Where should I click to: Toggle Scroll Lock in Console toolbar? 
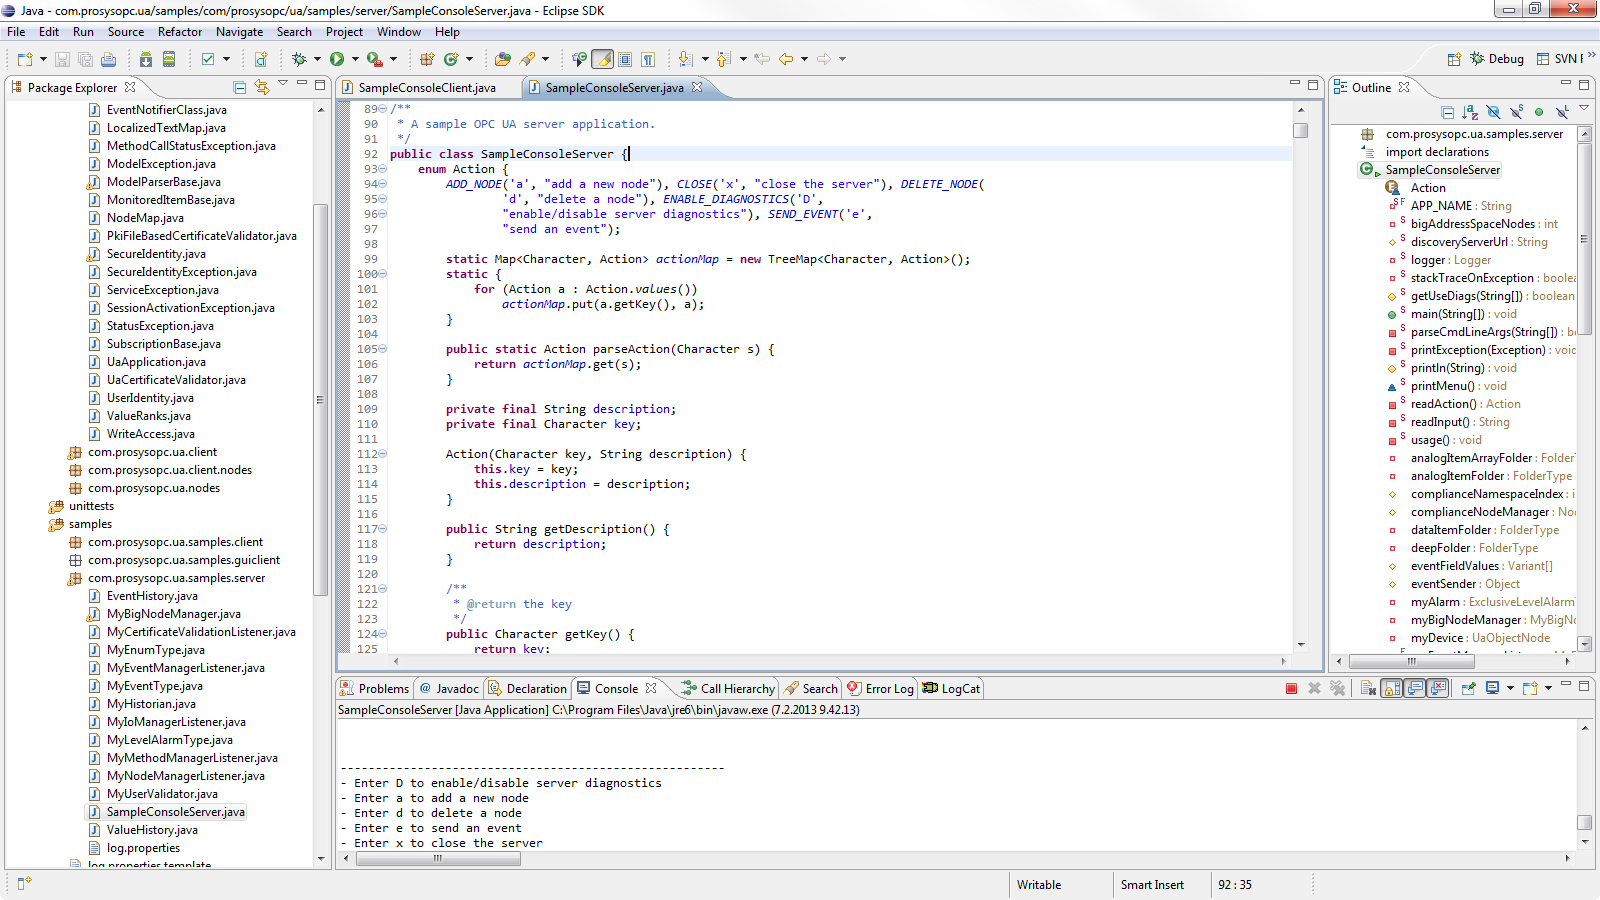1391,688
